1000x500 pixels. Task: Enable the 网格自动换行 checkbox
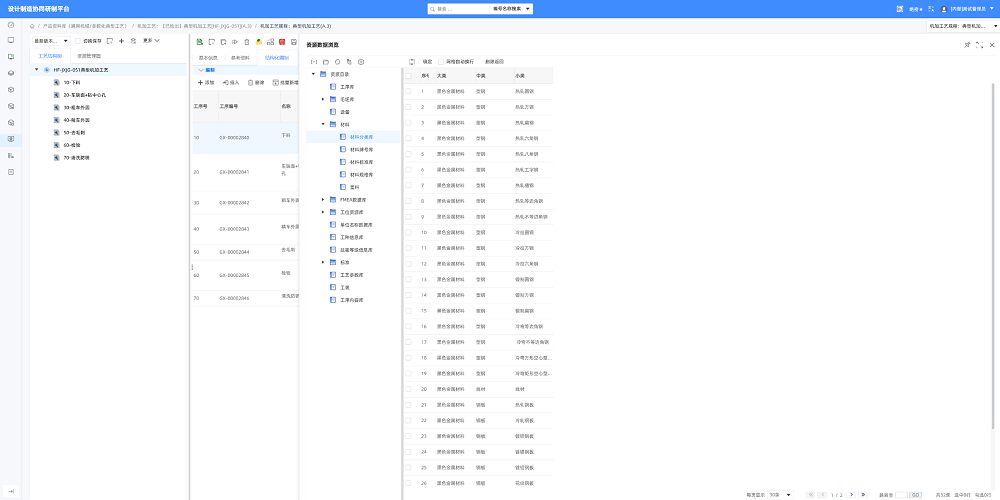[x=441, y=62]
